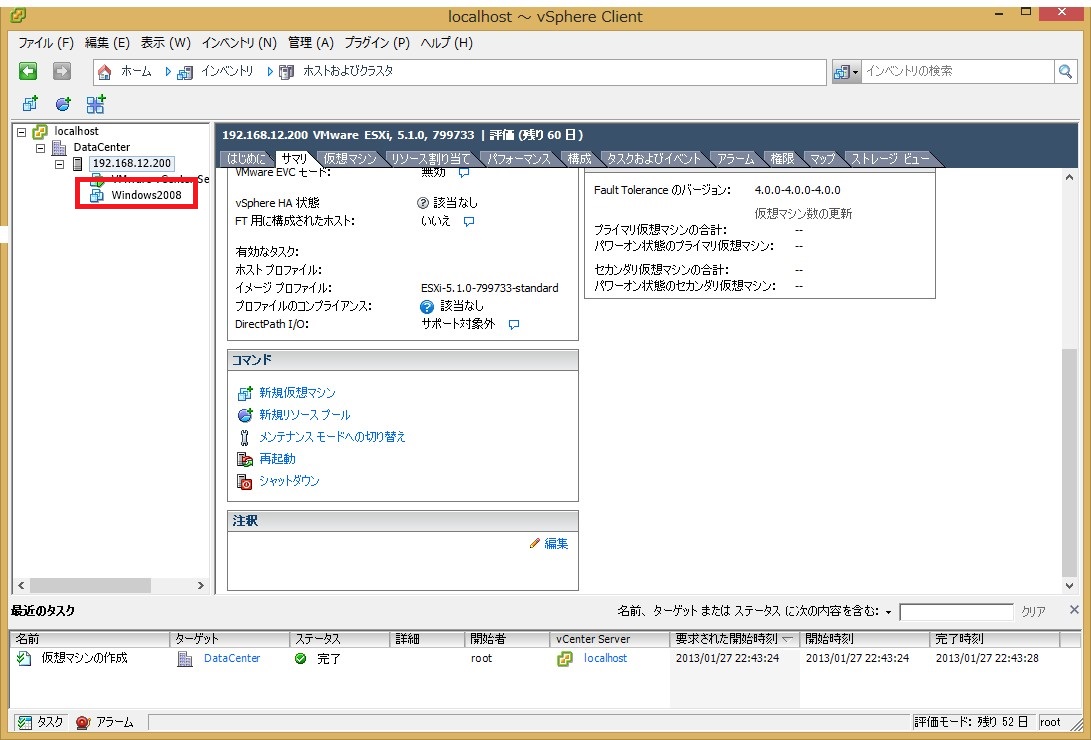
Task: Click the 仮想マシンの作成 task icon
Action: [x=24, y=658]
